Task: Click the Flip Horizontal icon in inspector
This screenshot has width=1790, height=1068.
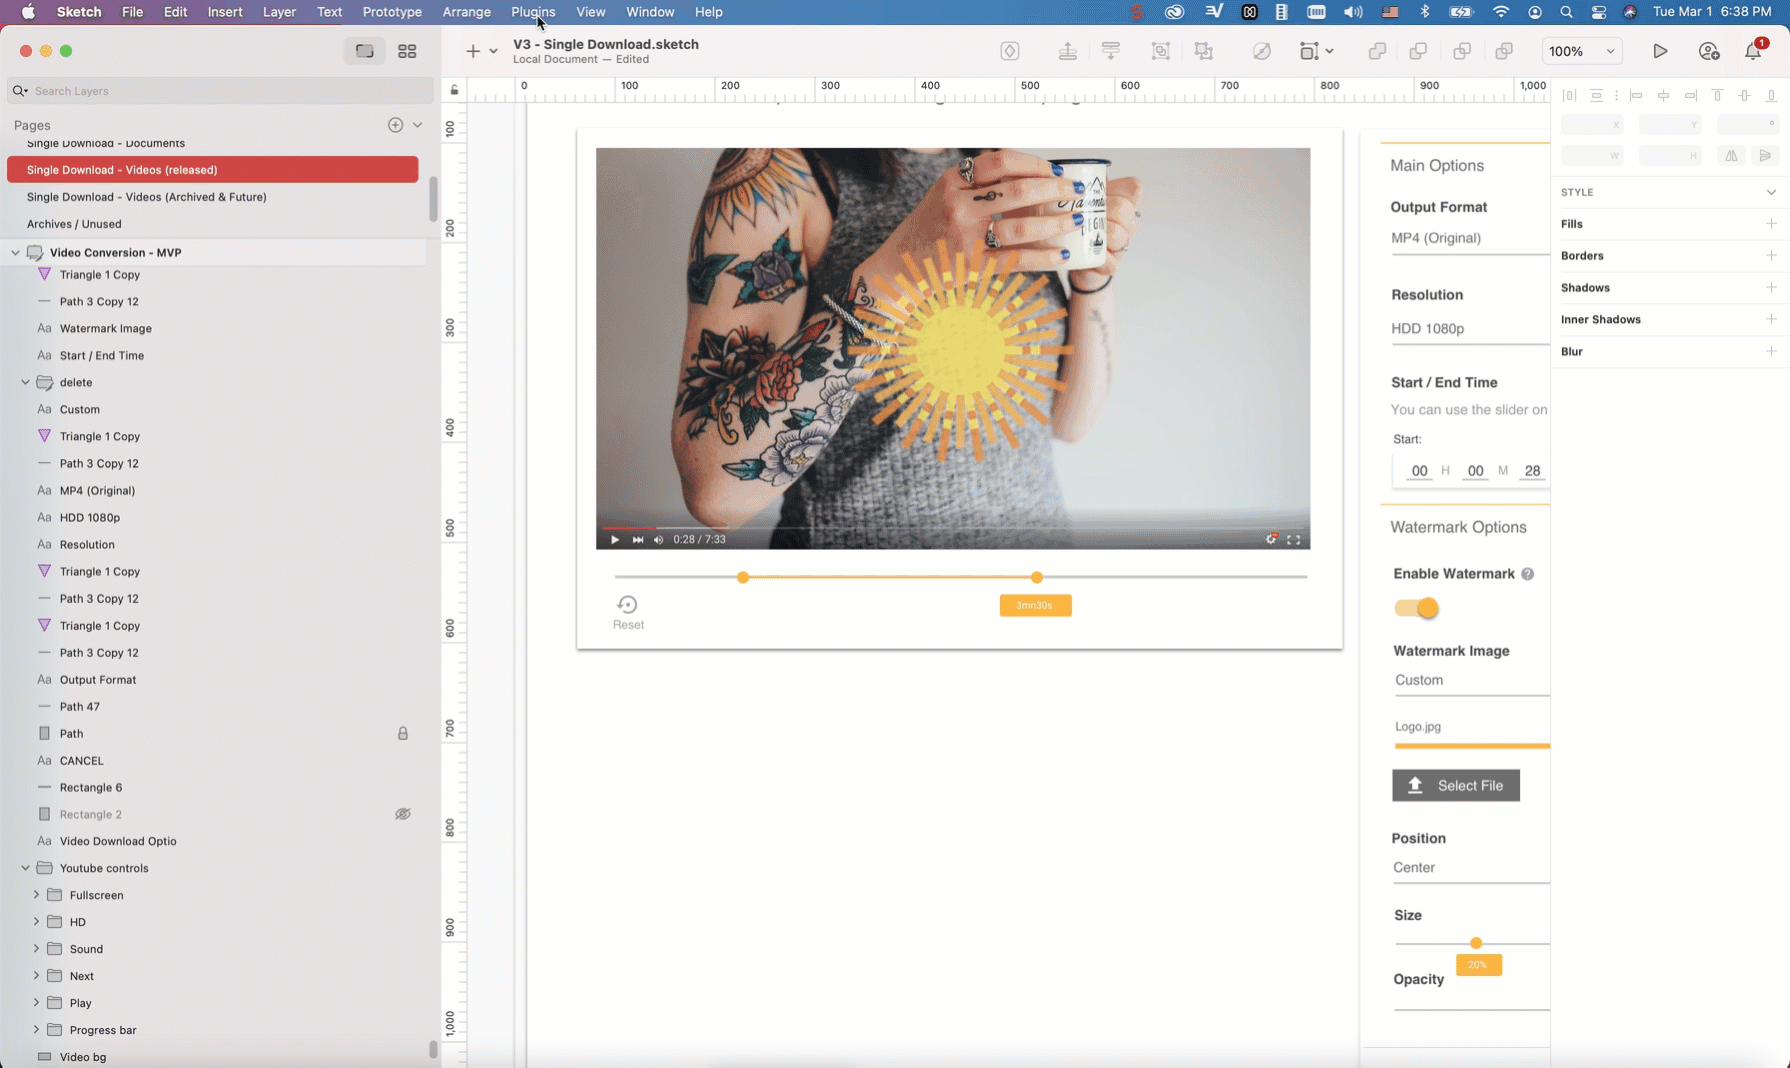Action: [1732, 155]
